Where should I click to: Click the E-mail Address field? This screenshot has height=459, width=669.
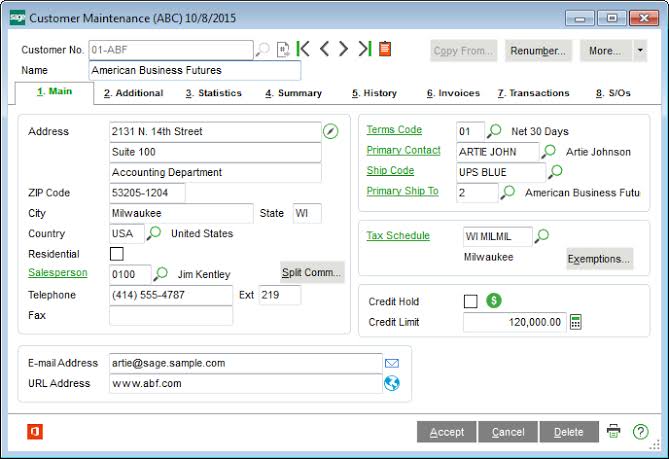pyautogui.click(x=246, y=363)
